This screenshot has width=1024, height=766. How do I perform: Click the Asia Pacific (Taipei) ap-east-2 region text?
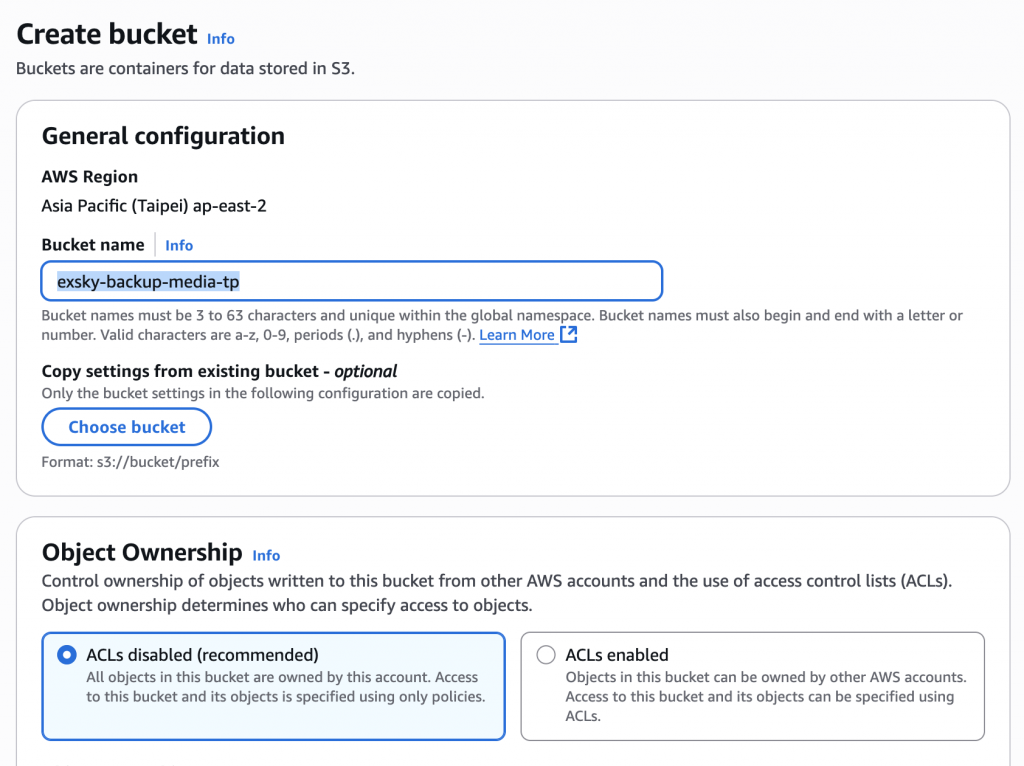coord(154,206)
